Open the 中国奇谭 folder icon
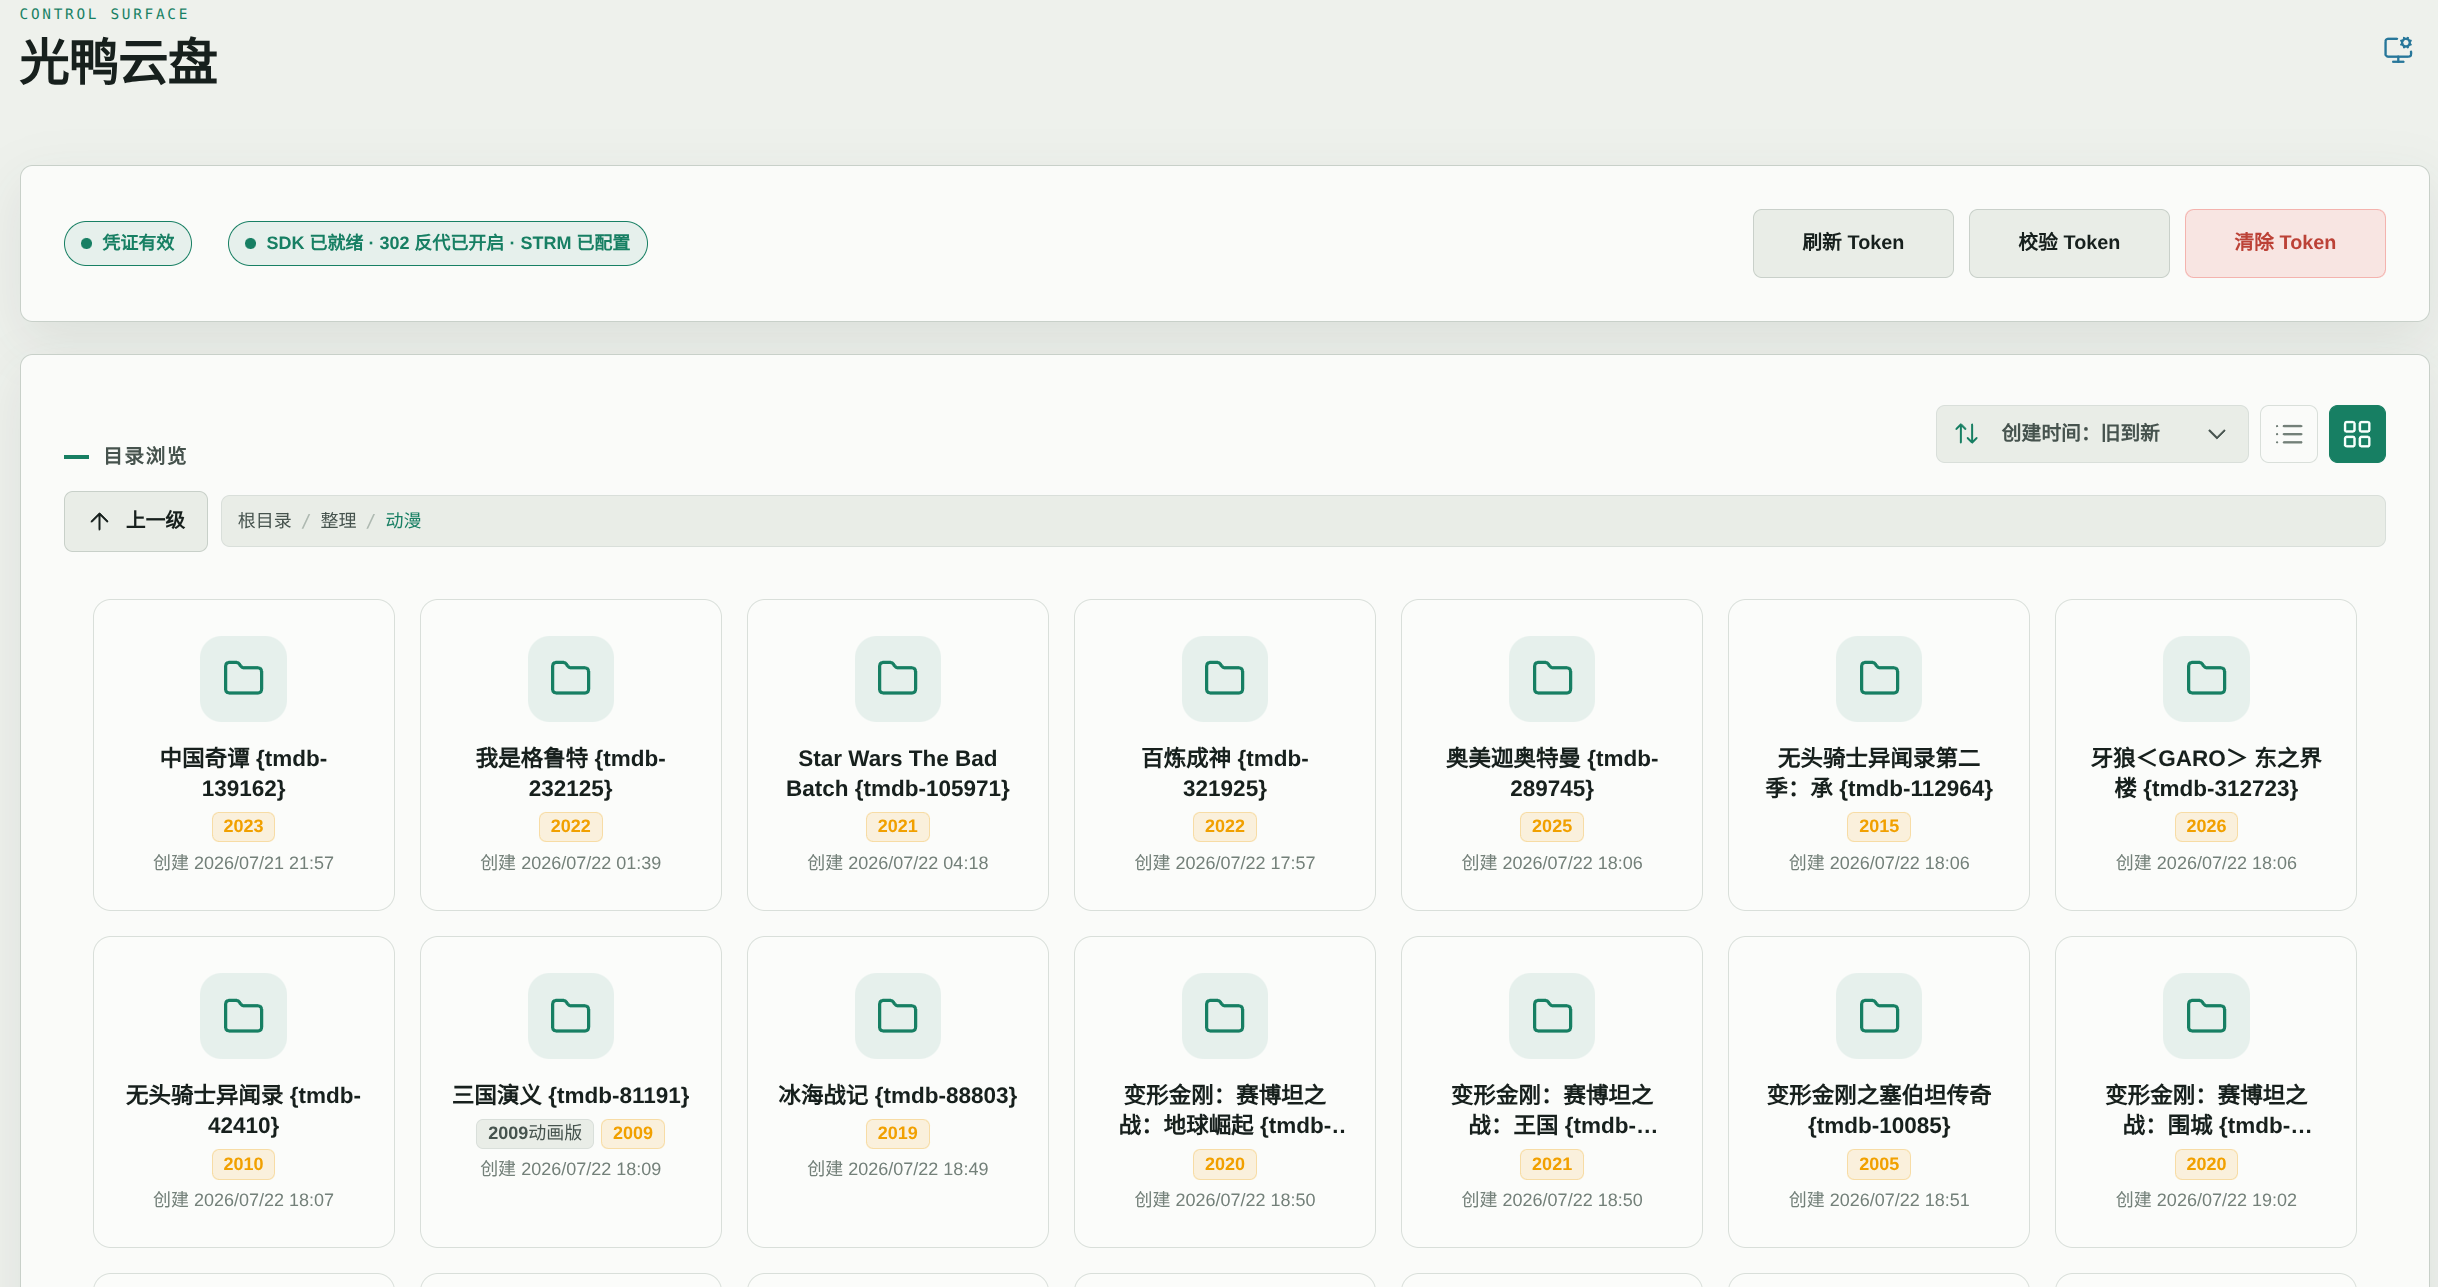The height and width of the screenshot is (1287, 2438). pos(243,679)
